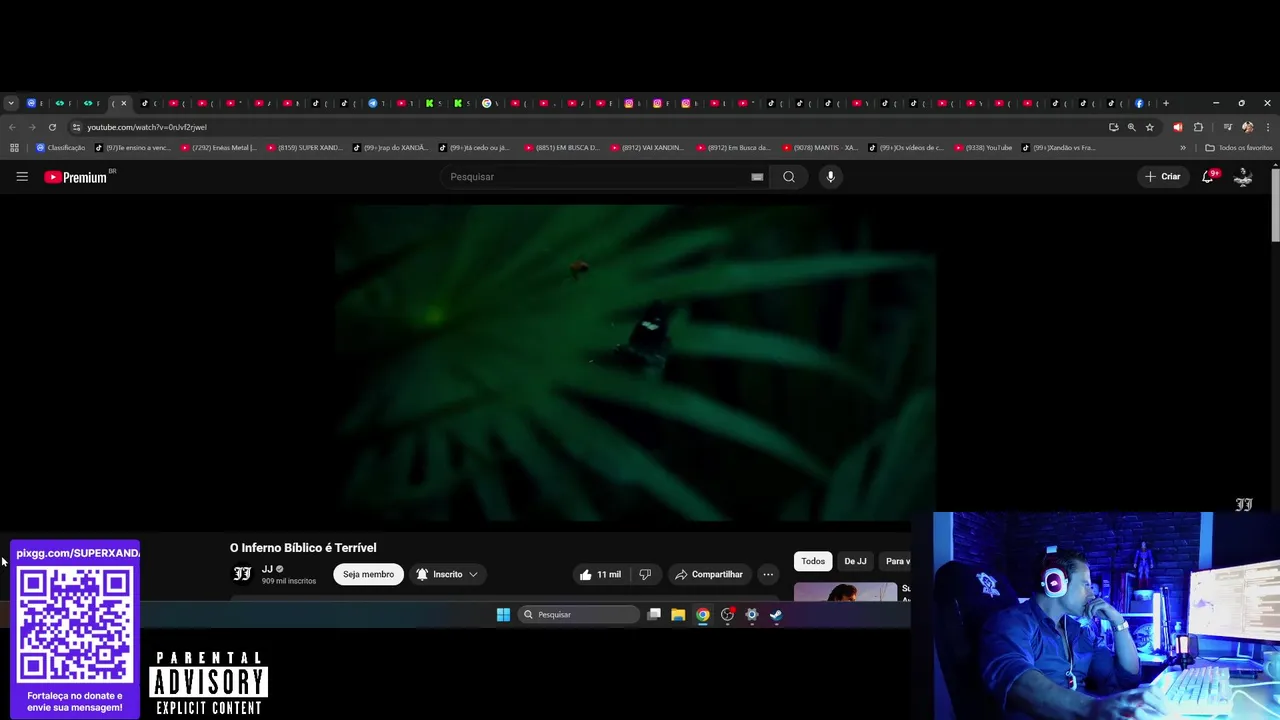Open the Chrome Extensions puzzle icon
Image resolution: width=1280 pixels, height=720 pixels.
click(1198, 127)
